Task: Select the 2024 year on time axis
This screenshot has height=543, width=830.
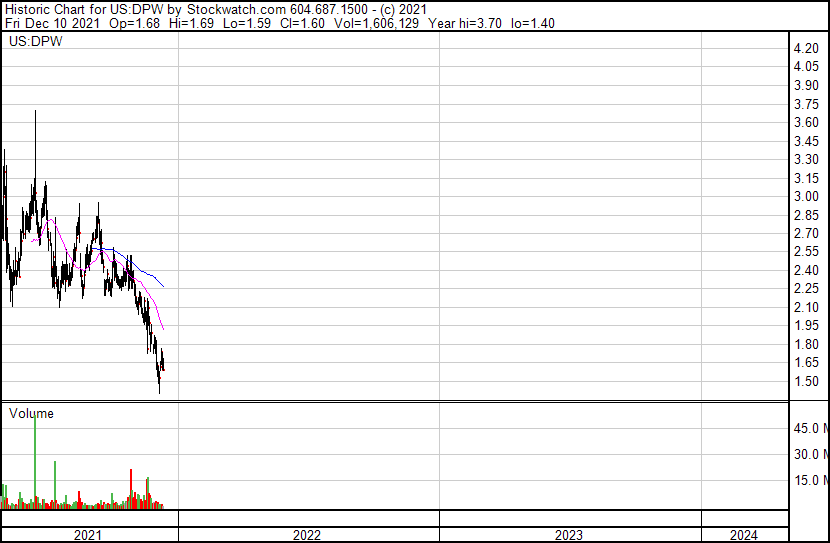Action: pyautogui.click(x=744, y=535)
